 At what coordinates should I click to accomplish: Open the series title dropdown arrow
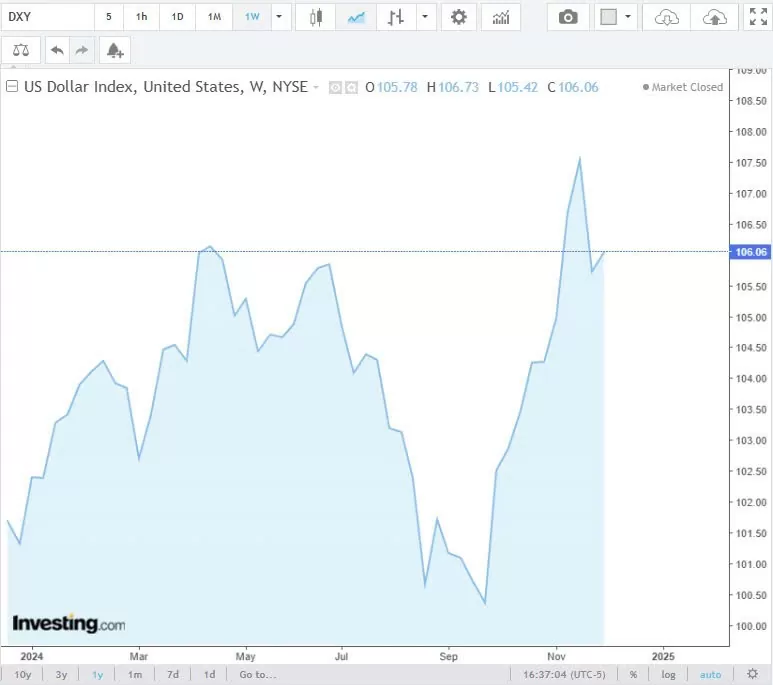pos(316,87)
